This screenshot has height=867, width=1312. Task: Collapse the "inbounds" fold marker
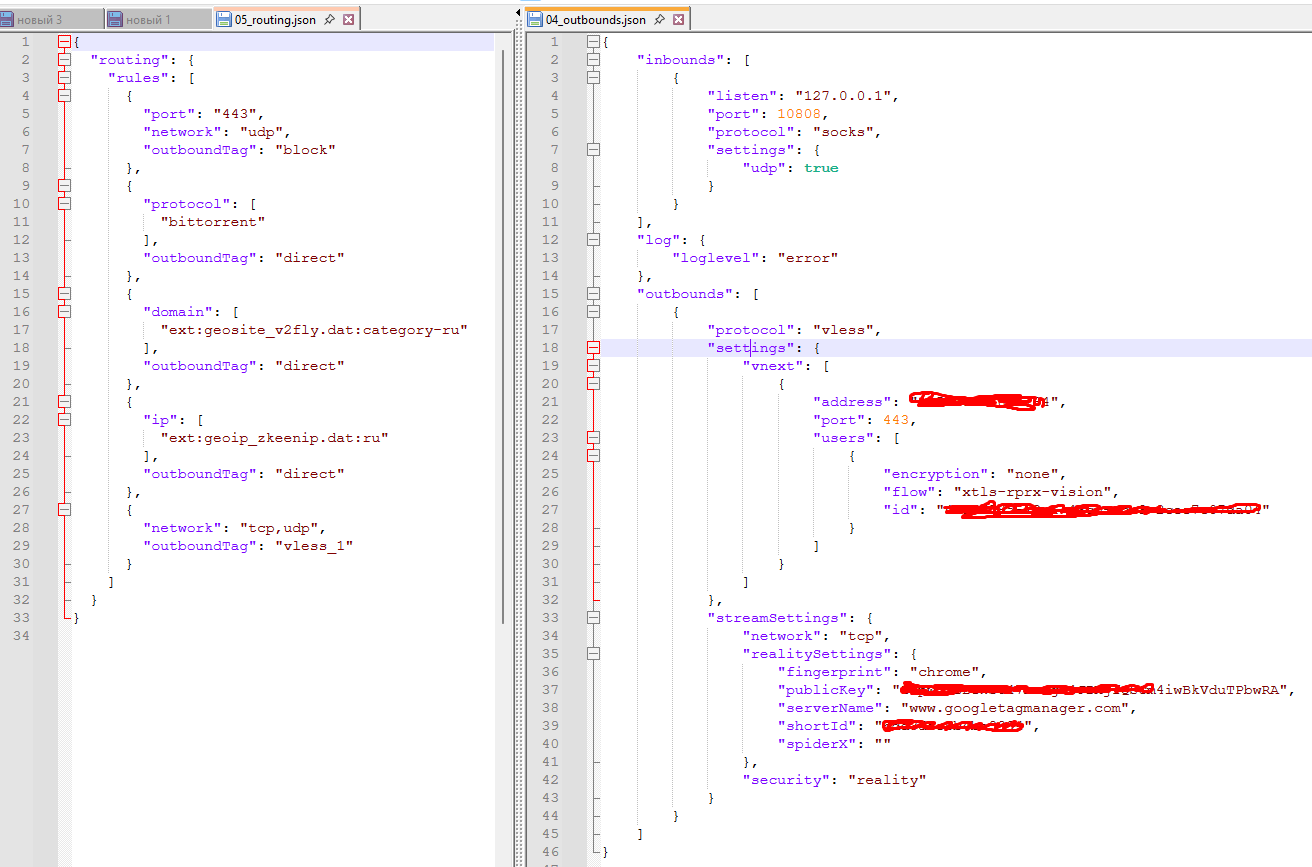click(593, 60)
